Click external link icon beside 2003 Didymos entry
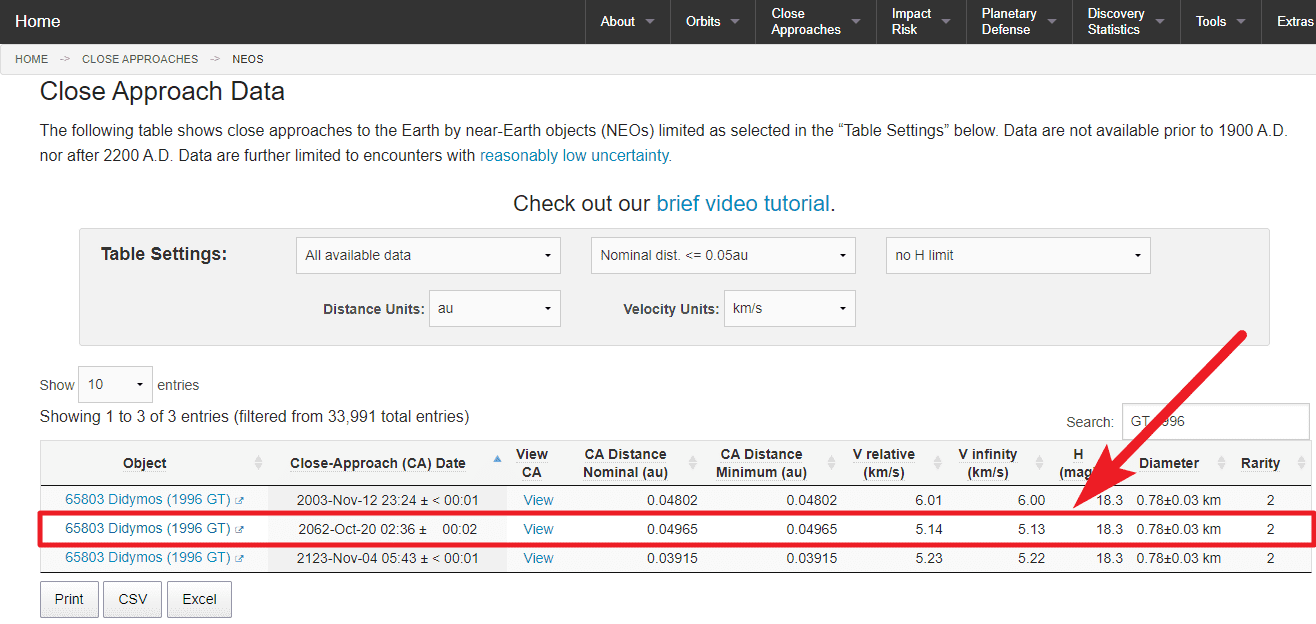The image size is (1316, 624). 239,501
